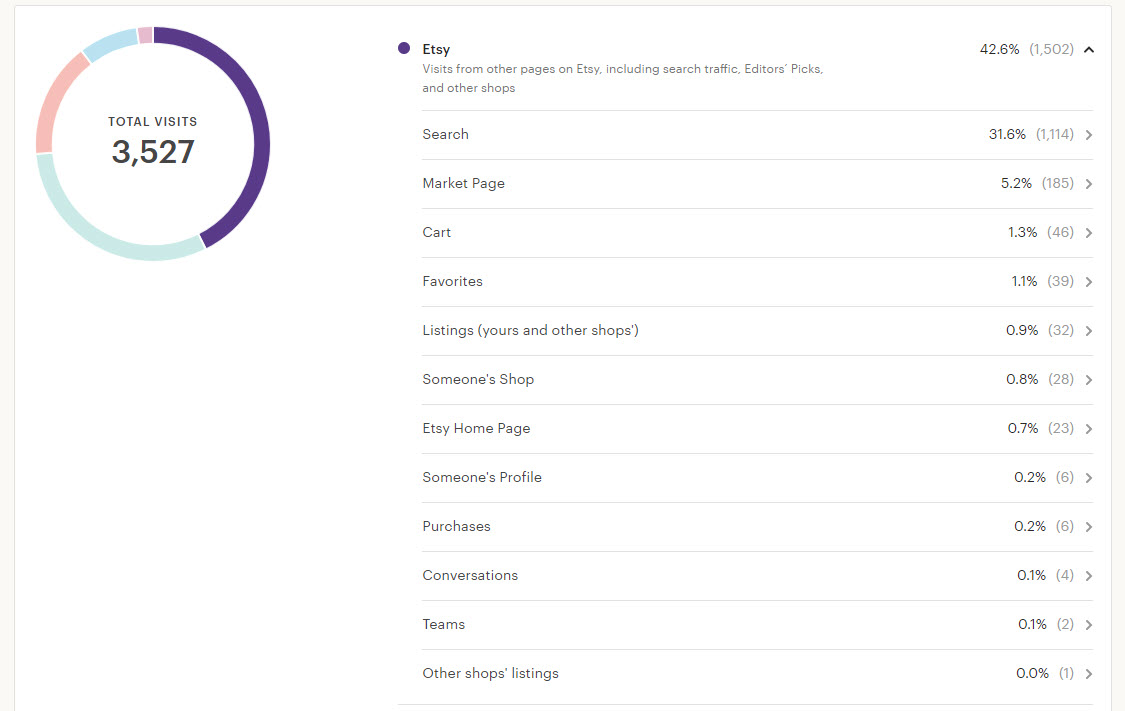This screenshot has width=1125, height=711.
Task: Open Someone's Profile traffic details
Action: pyautogui.click(x=482, y=477)
